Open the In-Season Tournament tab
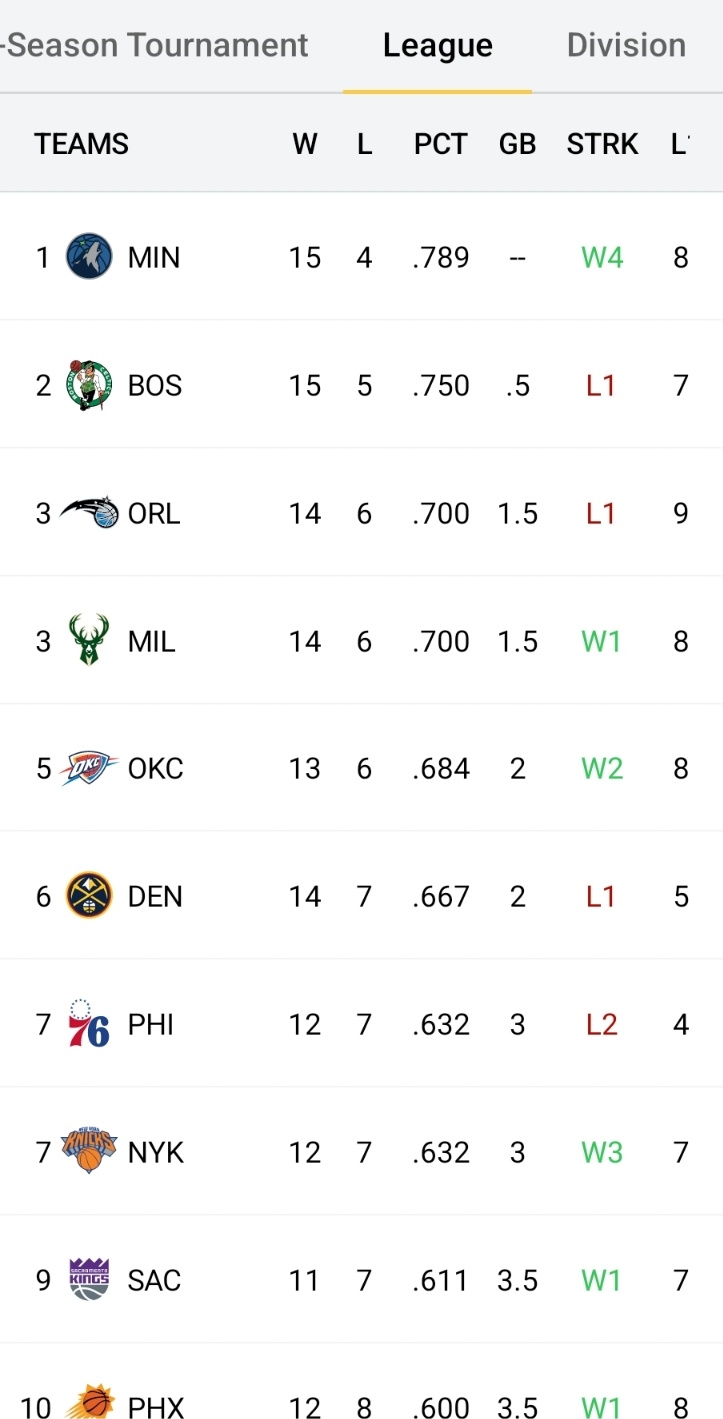723x1419 pixels. [157, 45]
